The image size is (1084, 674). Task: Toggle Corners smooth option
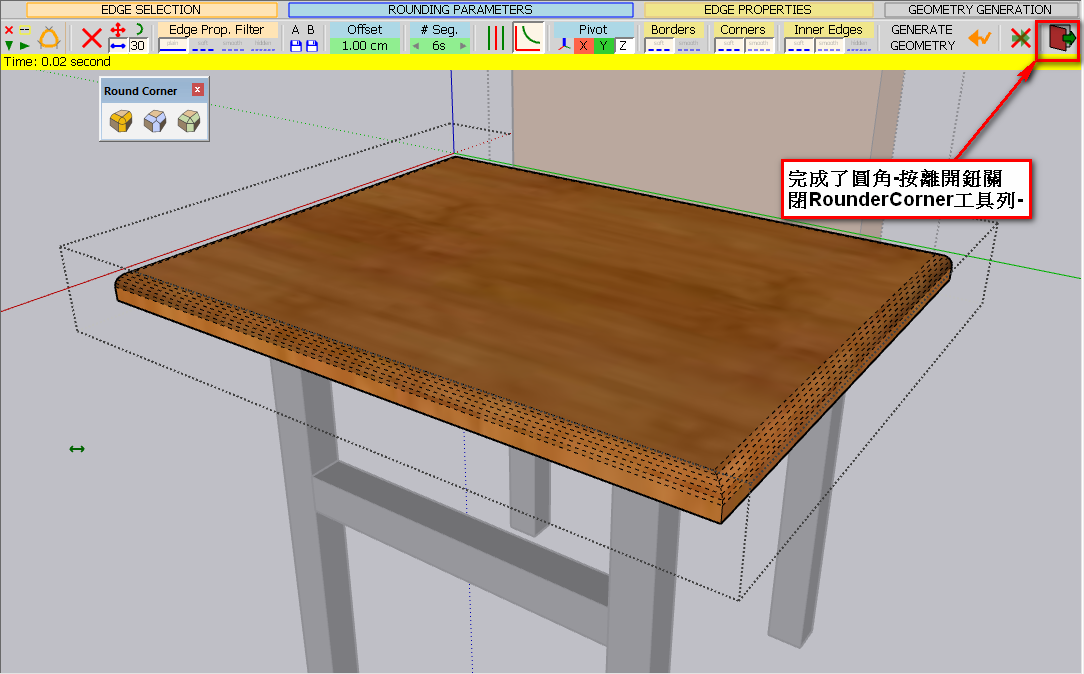coord(758,46)
